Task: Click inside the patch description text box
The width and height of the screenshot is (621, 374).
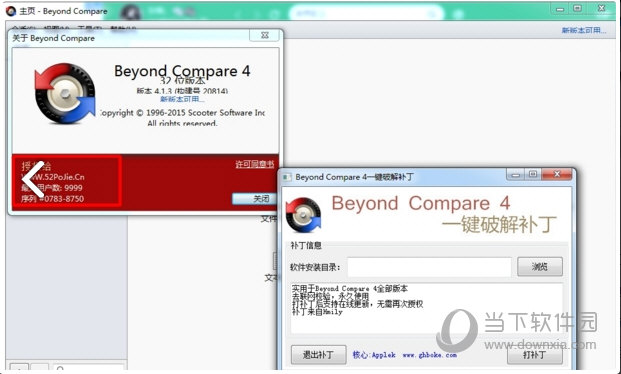Action: pyautogui.click(x=427, y=308)
